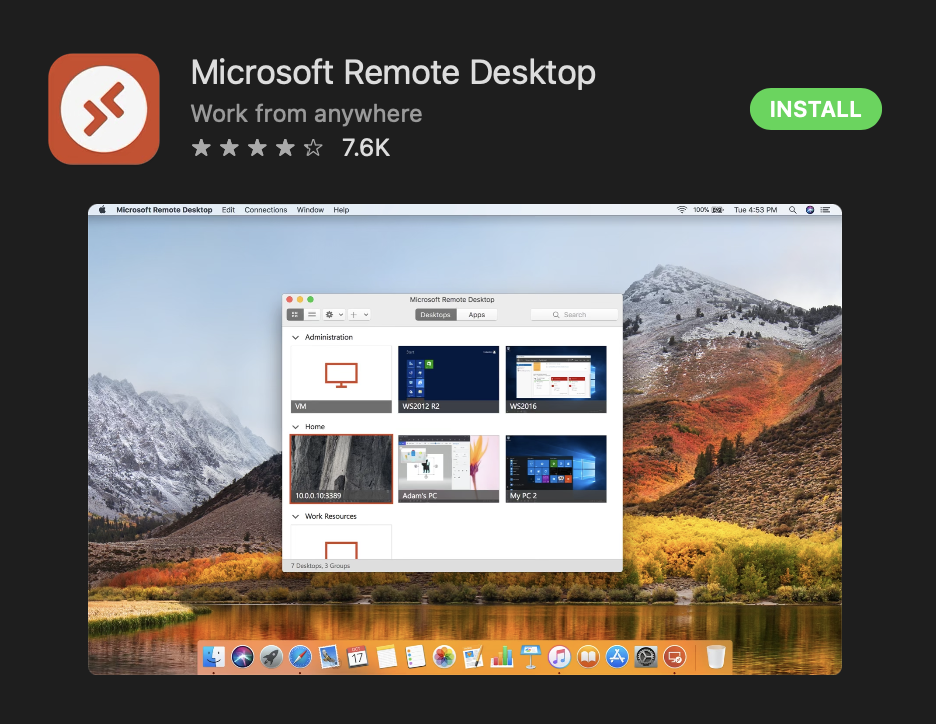Open the Connections menu
Viewport: 936px width, 724px height.
pos(265,209)
